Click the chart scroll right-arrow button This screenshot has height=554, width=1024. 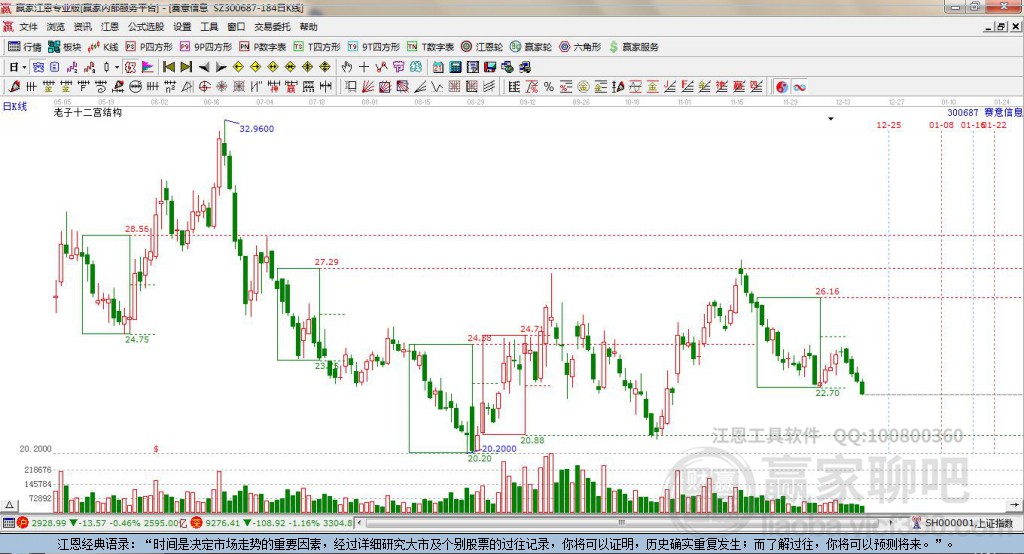point(1014,505)
